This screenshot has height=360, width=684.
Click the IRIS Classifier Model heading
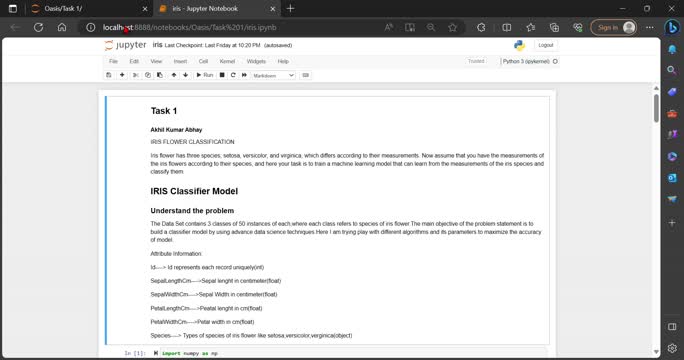194,191
